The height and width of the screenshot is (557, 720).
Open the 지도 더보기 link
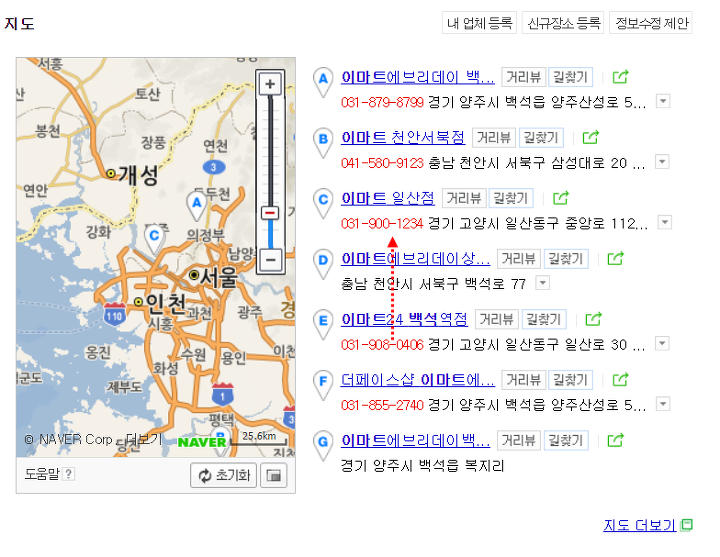pos(639,525)
